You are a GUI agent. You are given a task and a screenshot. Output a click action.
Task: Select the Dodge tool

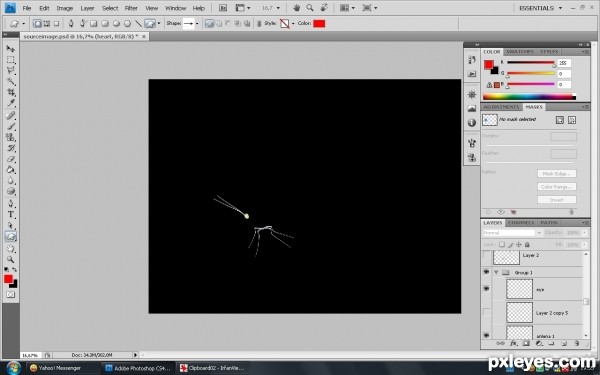click(11, 191)
